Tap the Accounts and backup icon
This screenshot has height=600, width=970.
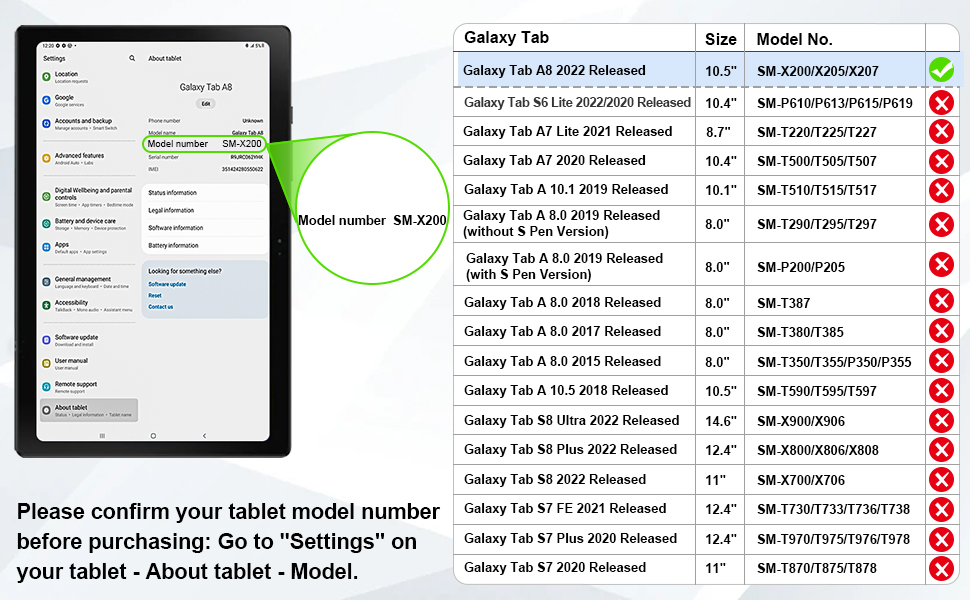coord(46,124)
